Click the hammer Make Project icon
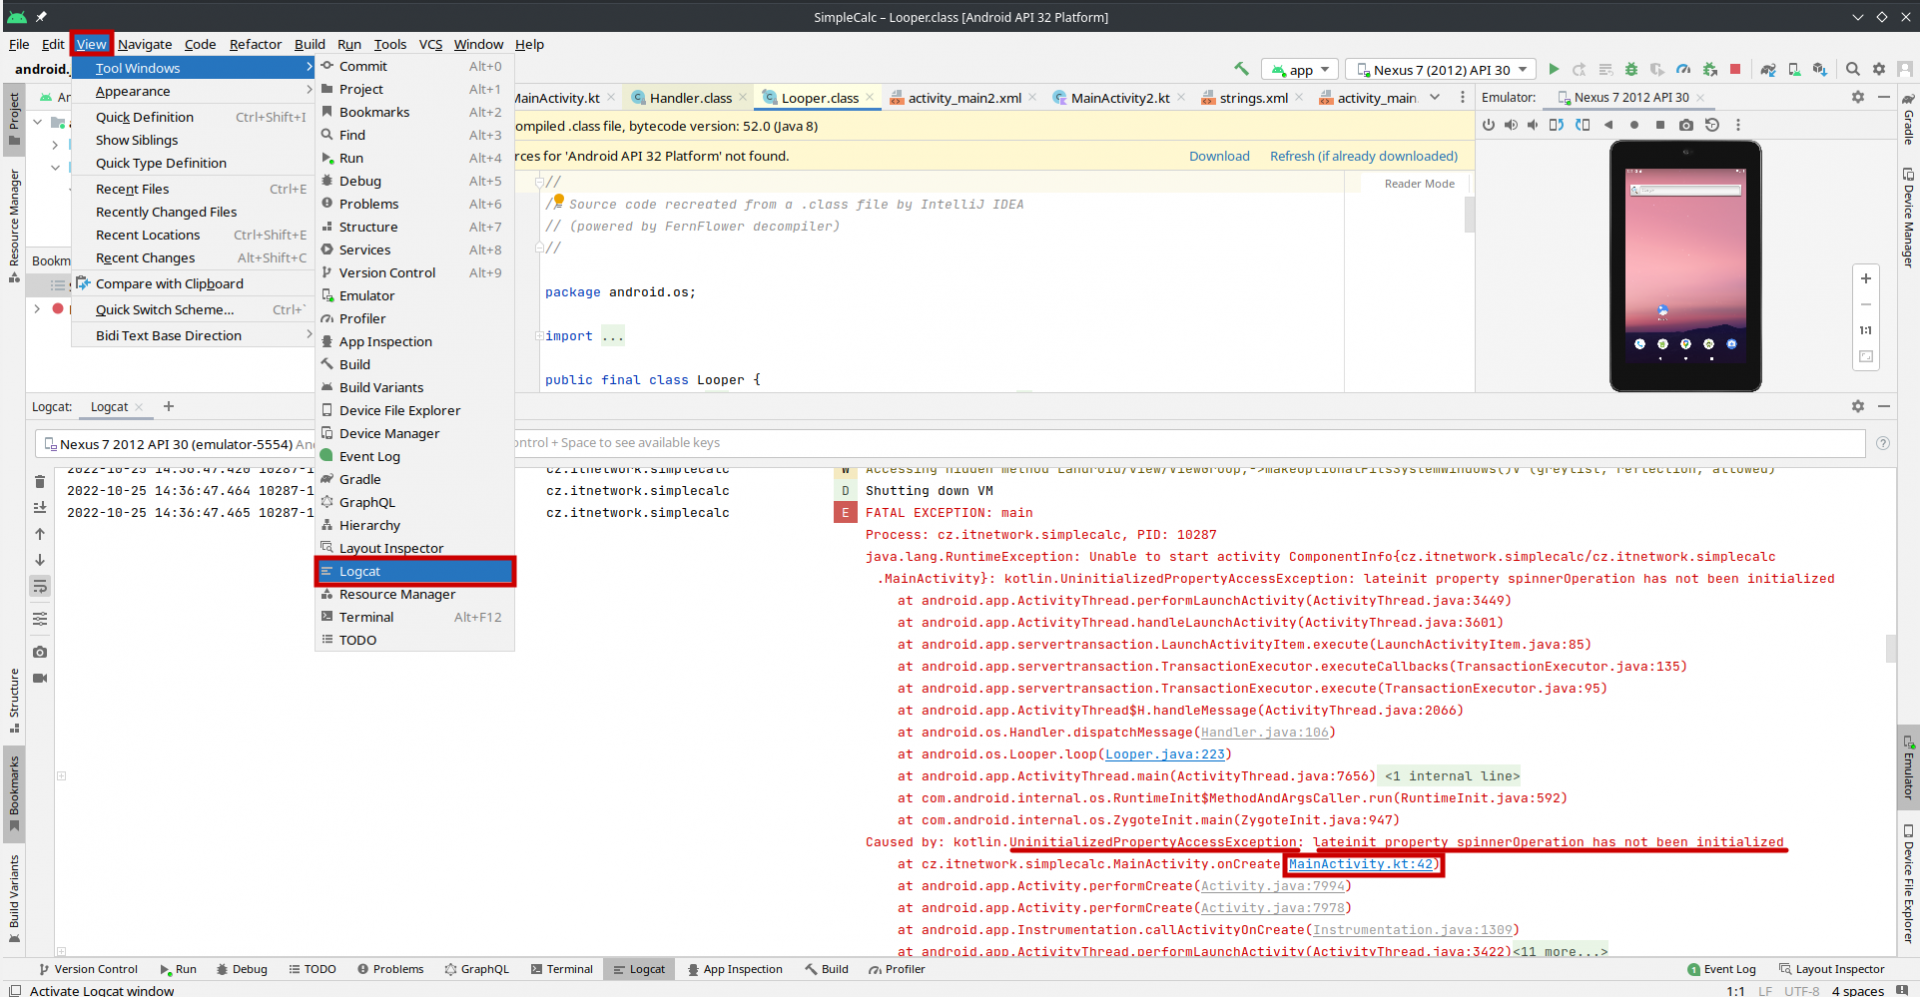 tap(1241, 69)
